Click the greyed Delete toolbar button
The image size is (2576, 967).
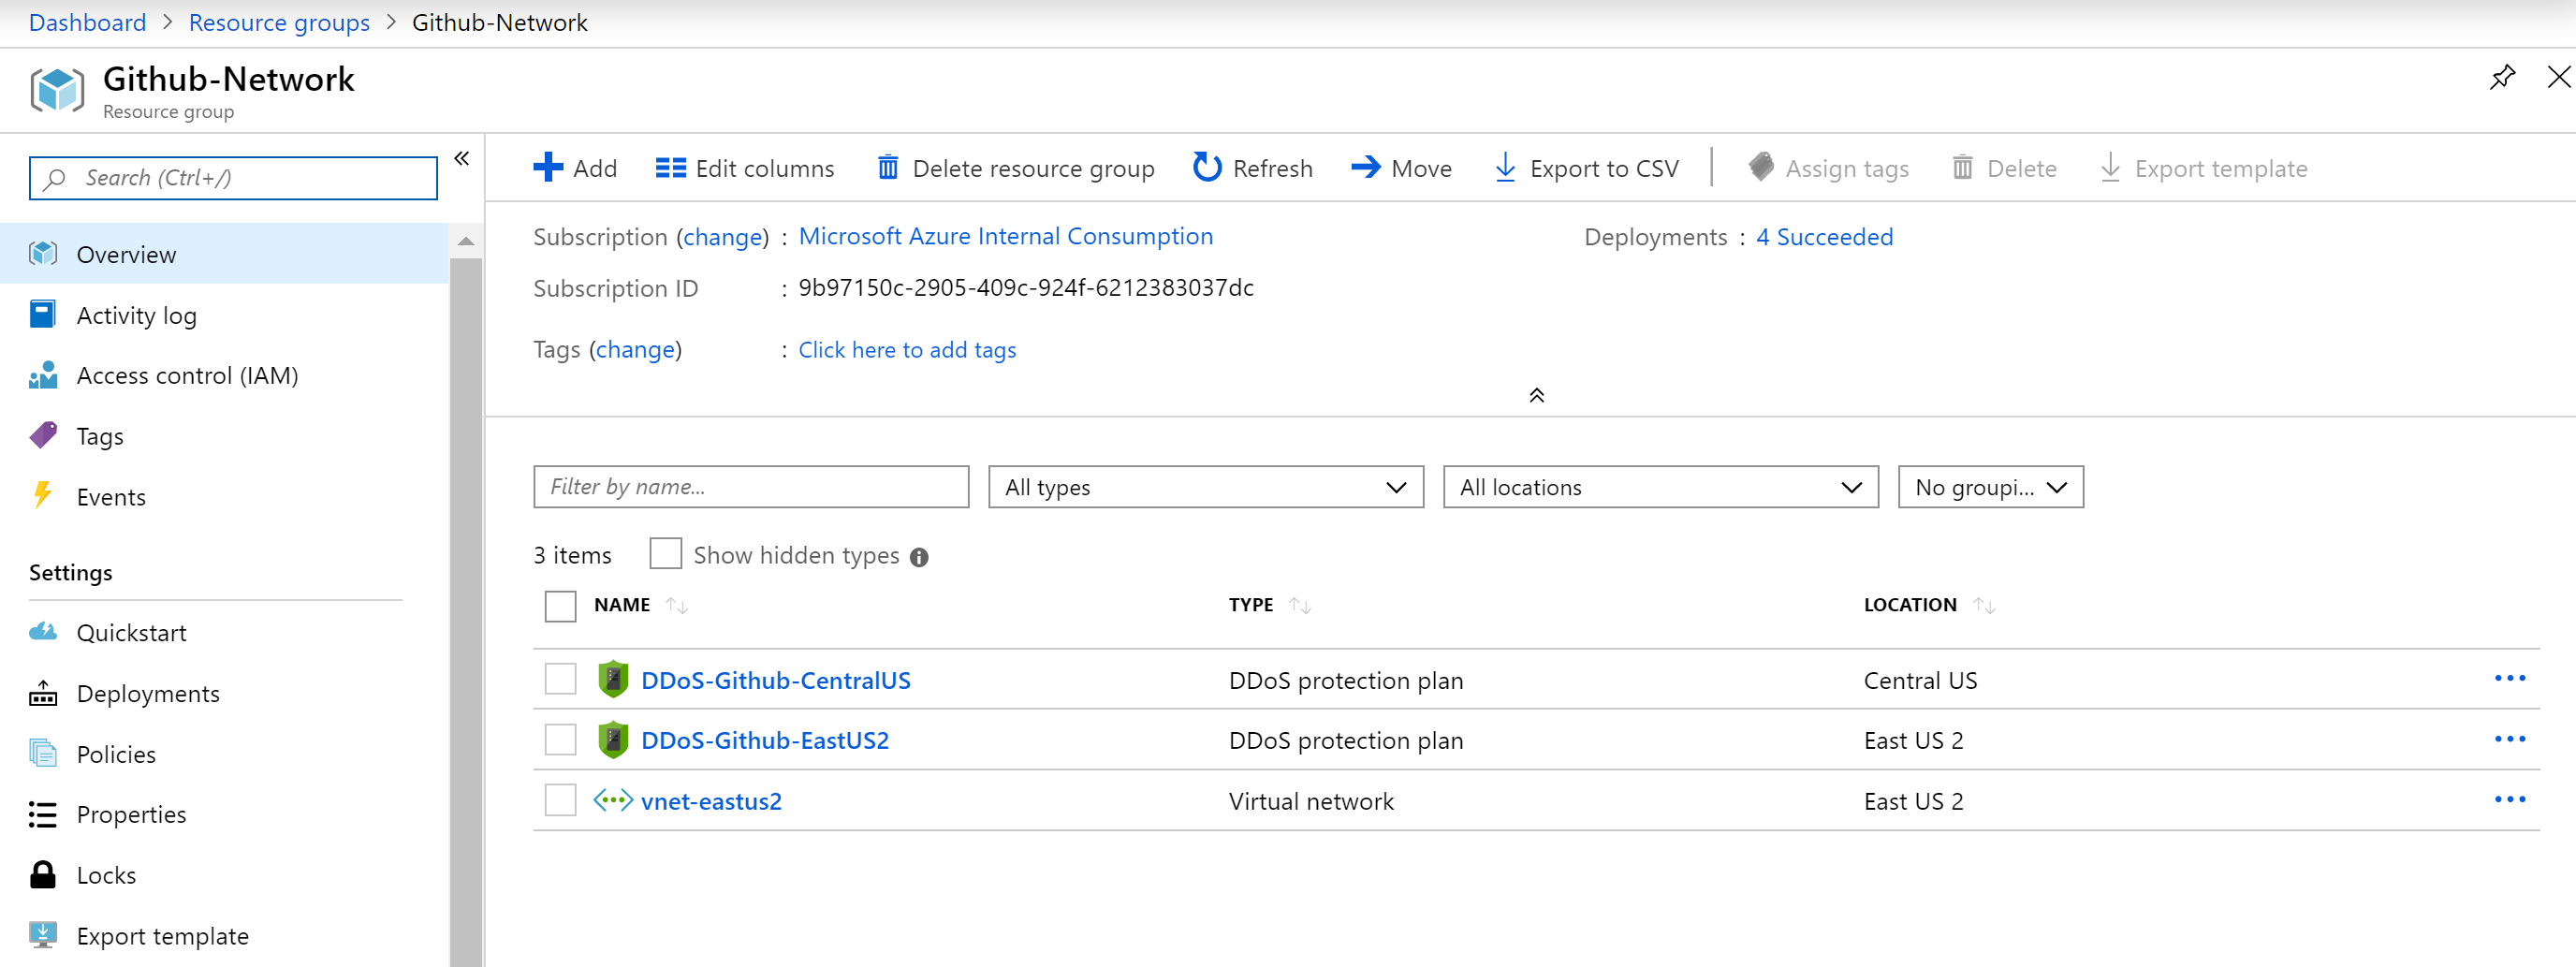click(2004, 168)
